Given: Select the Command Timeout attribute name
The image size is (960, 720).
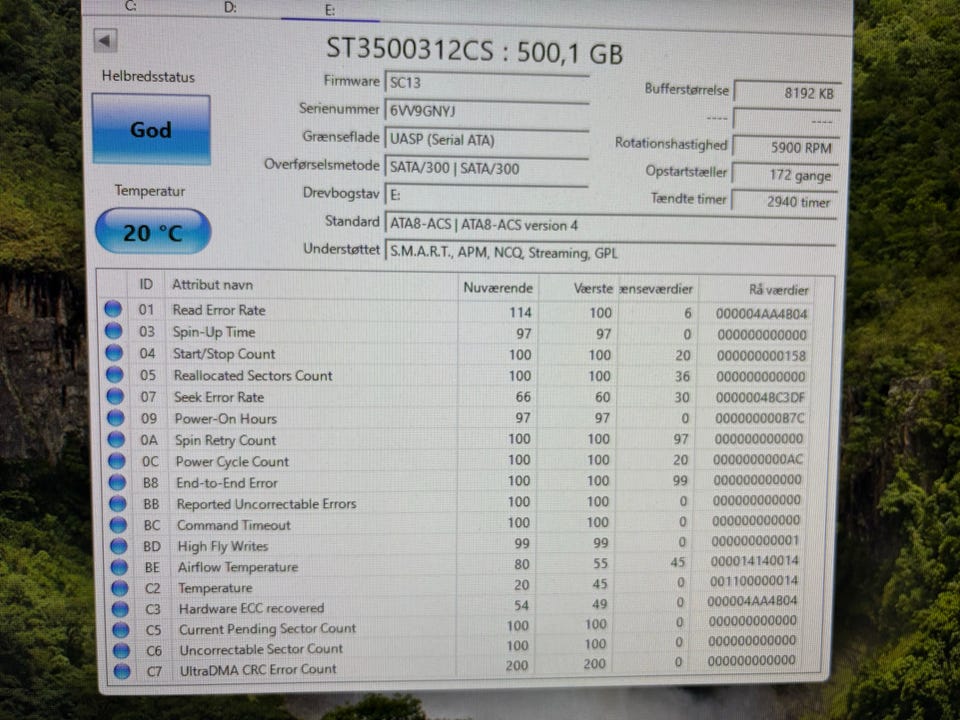Looking at the screenshot, I should pos(234,525).
